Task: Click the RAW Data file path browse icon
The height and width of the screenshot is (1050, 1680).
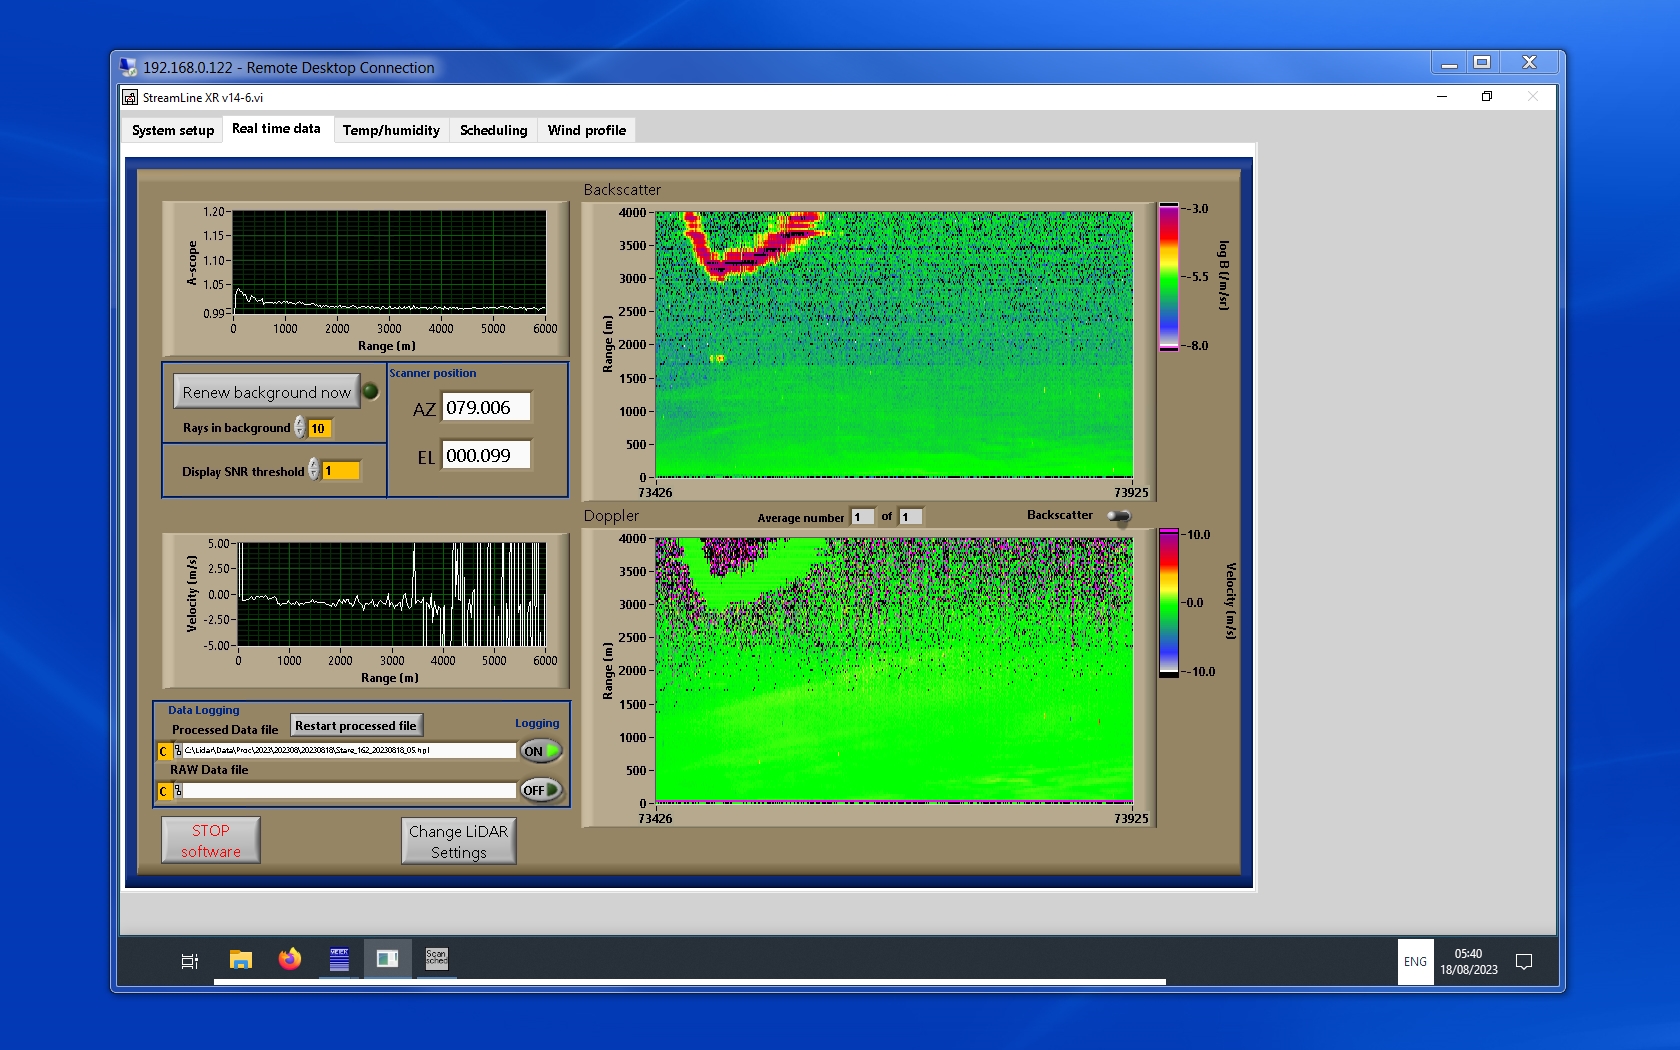Action: click(x=178, y=791)
